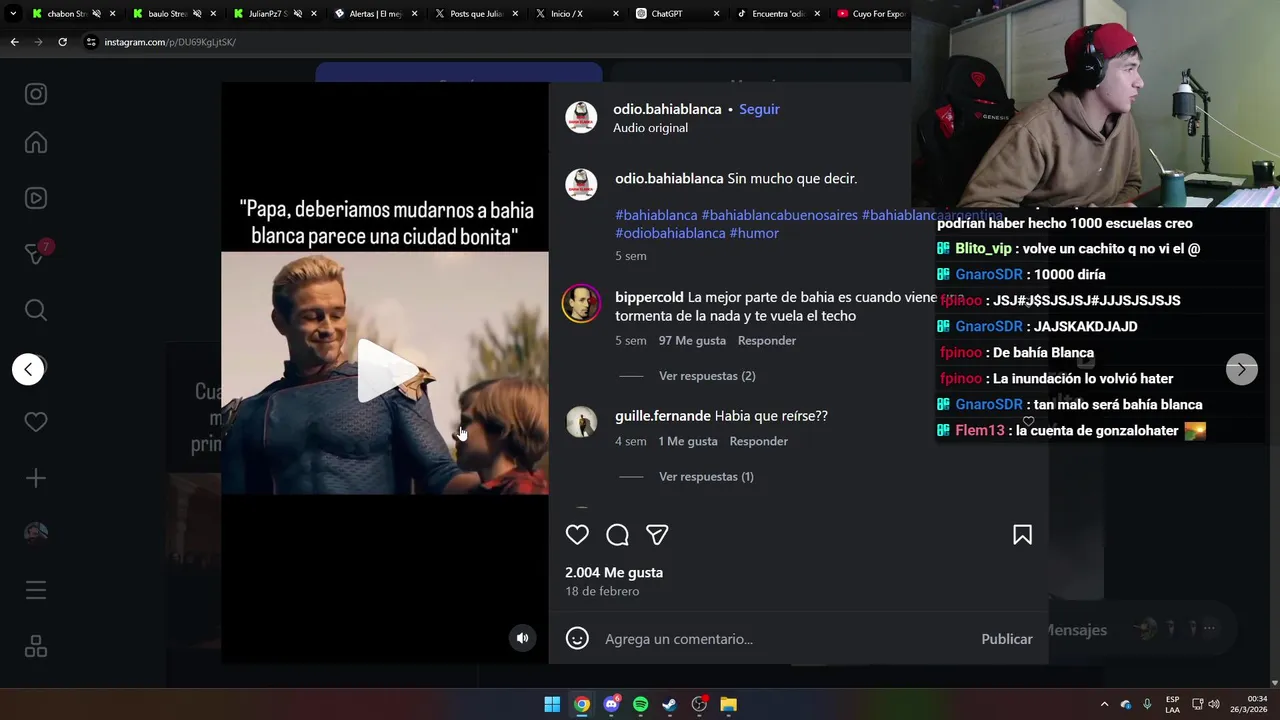View 1 Me gusta on guille.fernande comment
1280x720 pixels.
[x=688, y=441]
